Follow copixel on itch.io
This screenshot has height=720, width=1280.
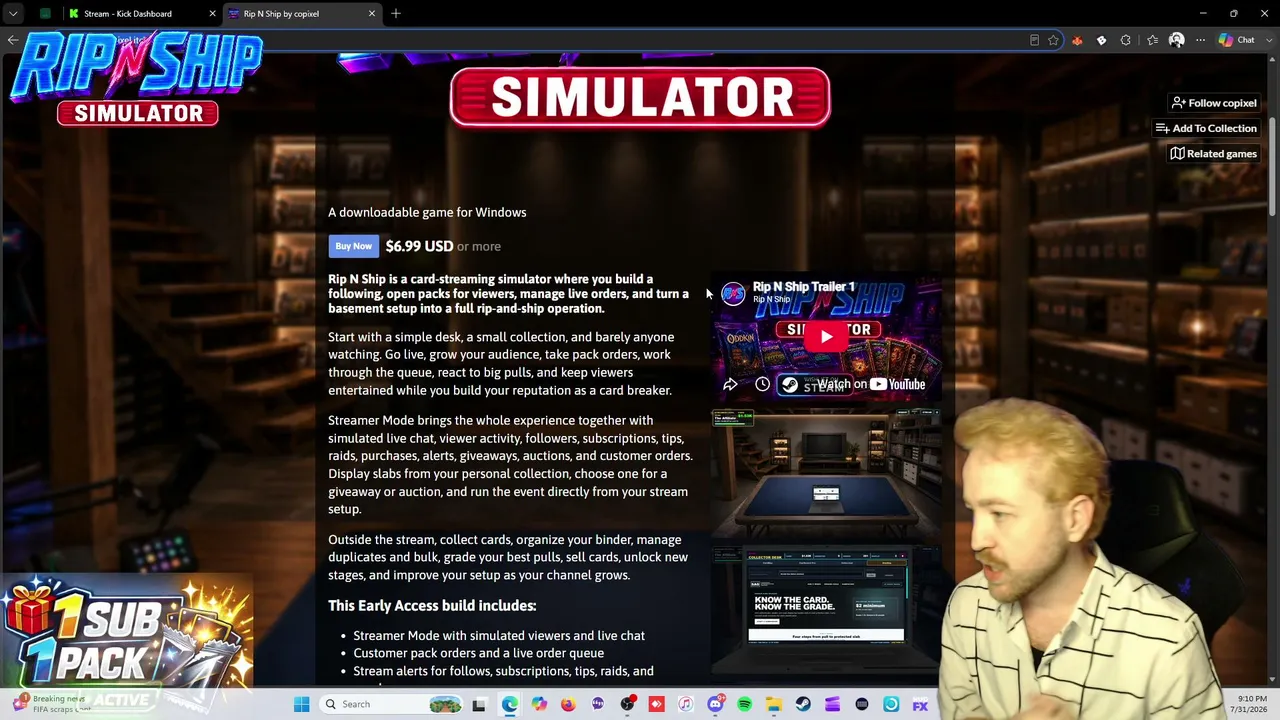1214,103
